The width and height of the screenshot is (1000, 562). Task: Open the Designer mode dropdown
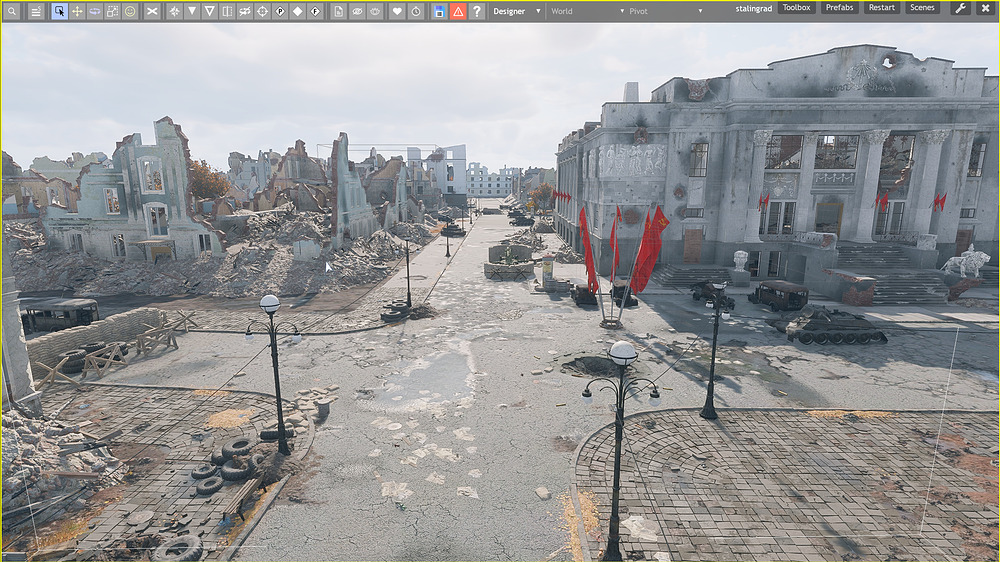(x=516, y=11)
